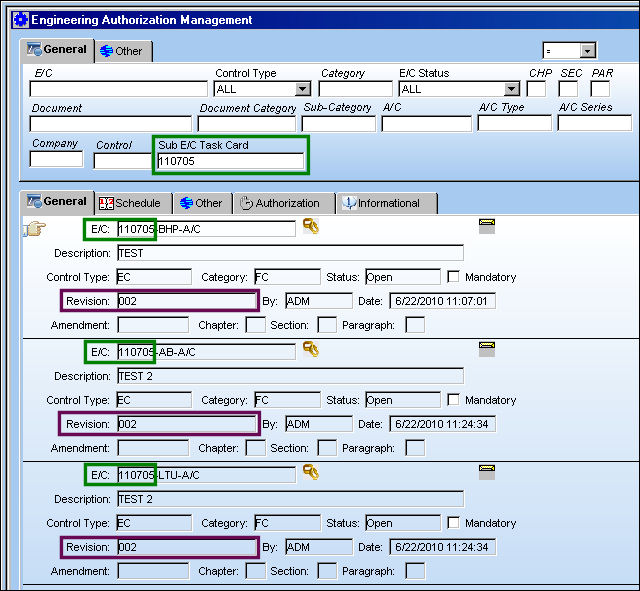The image size is (640, 591).
Task: Select the upper General tab
Action: tap(57, 50)
